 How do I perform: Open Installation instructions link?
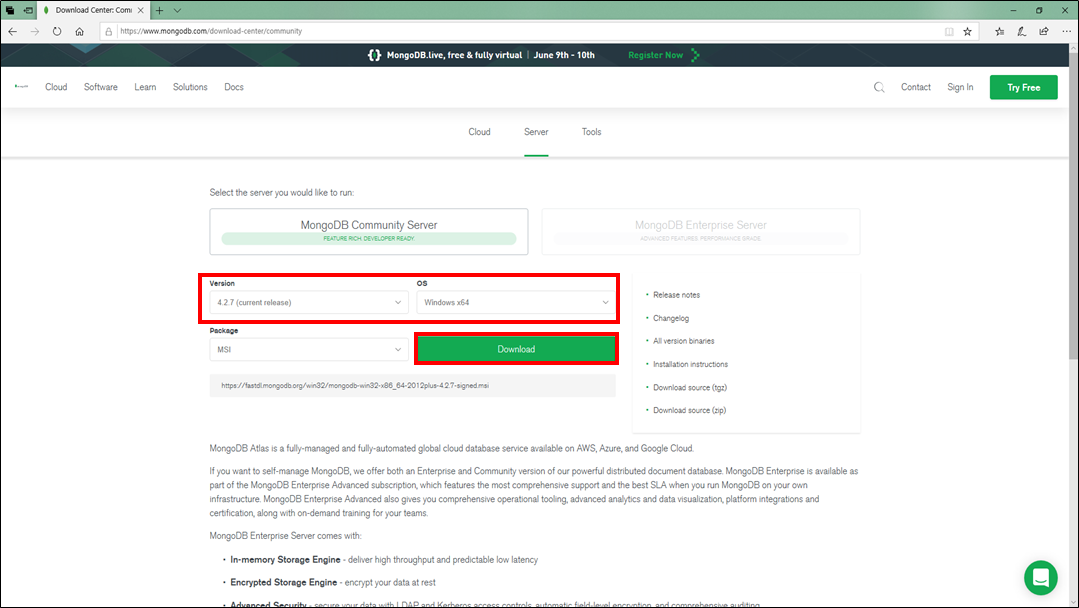tap(690, 365)
